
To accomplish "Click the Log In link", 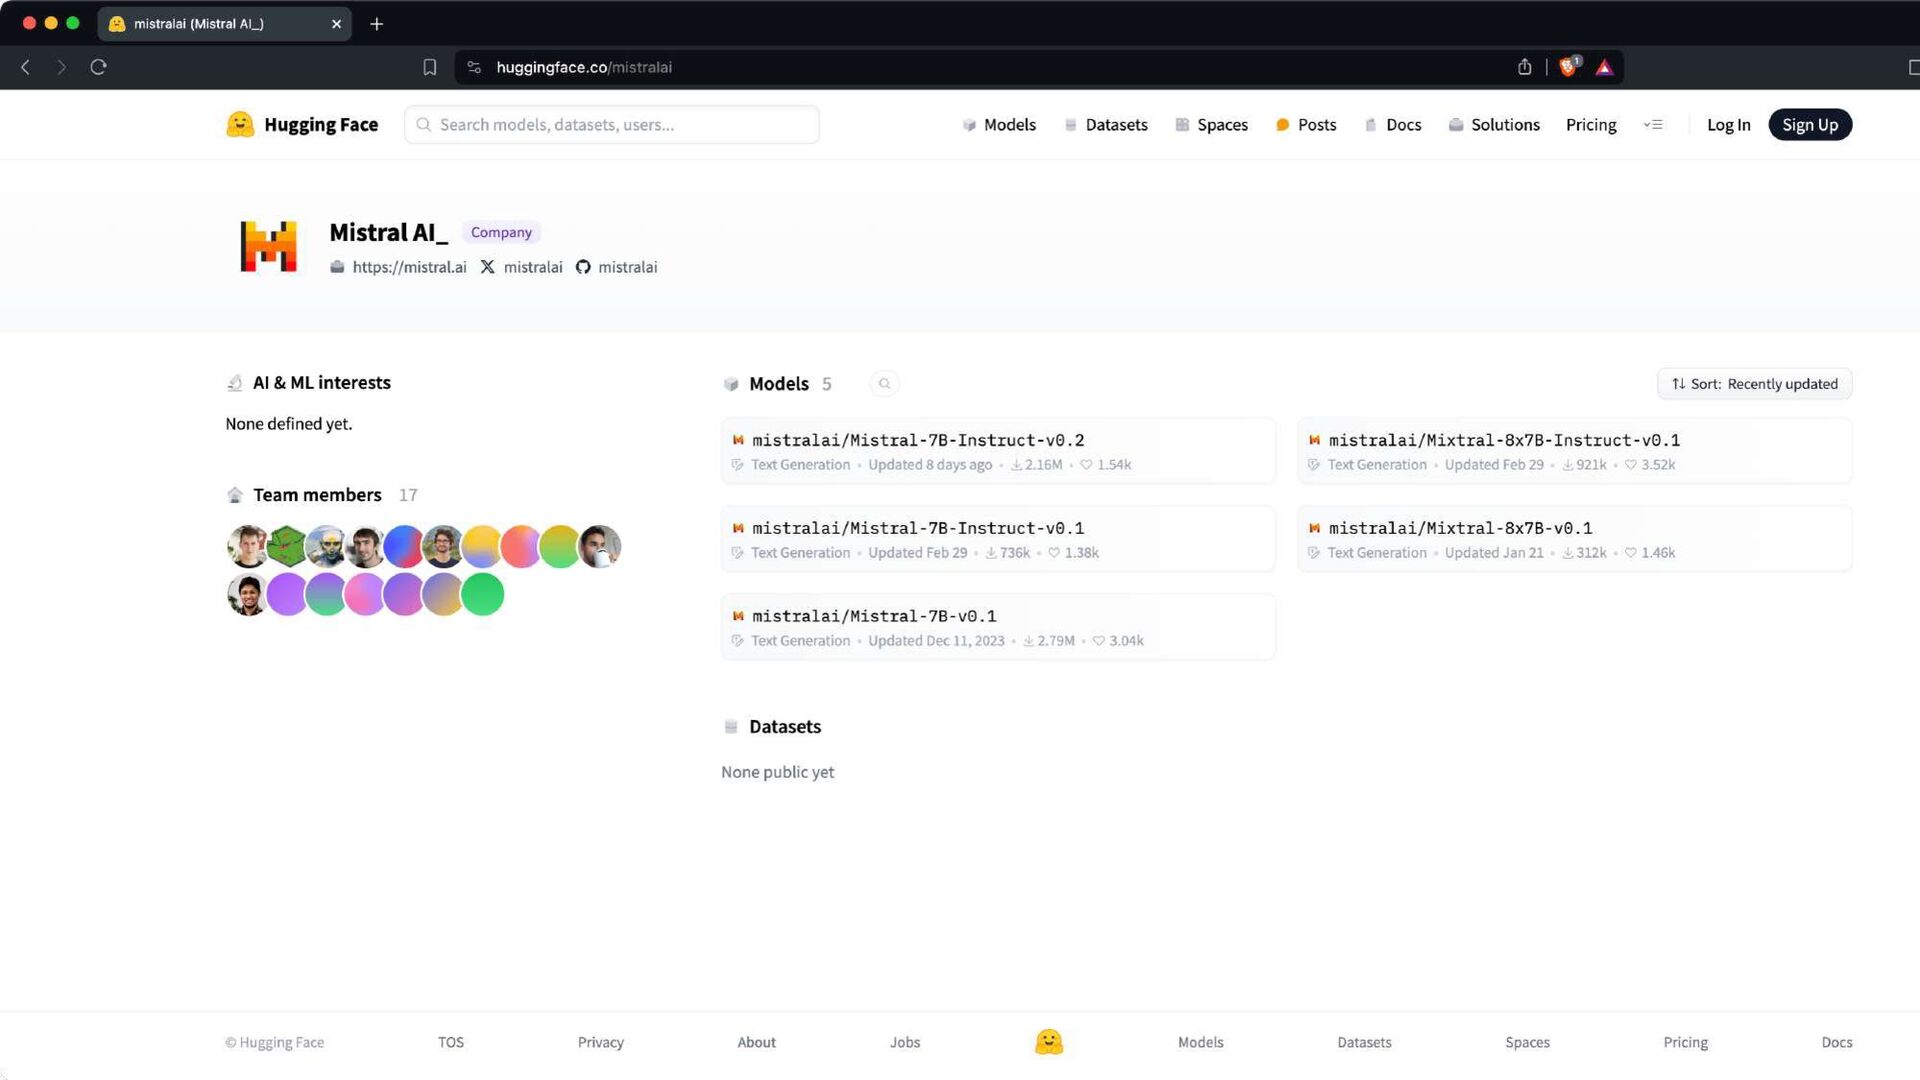I will [1728, 125].
